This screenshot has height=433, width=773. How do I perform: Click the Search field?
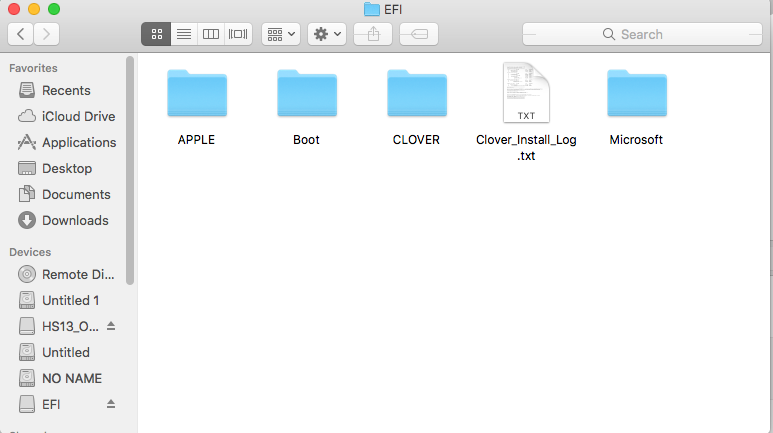[640, 34]
